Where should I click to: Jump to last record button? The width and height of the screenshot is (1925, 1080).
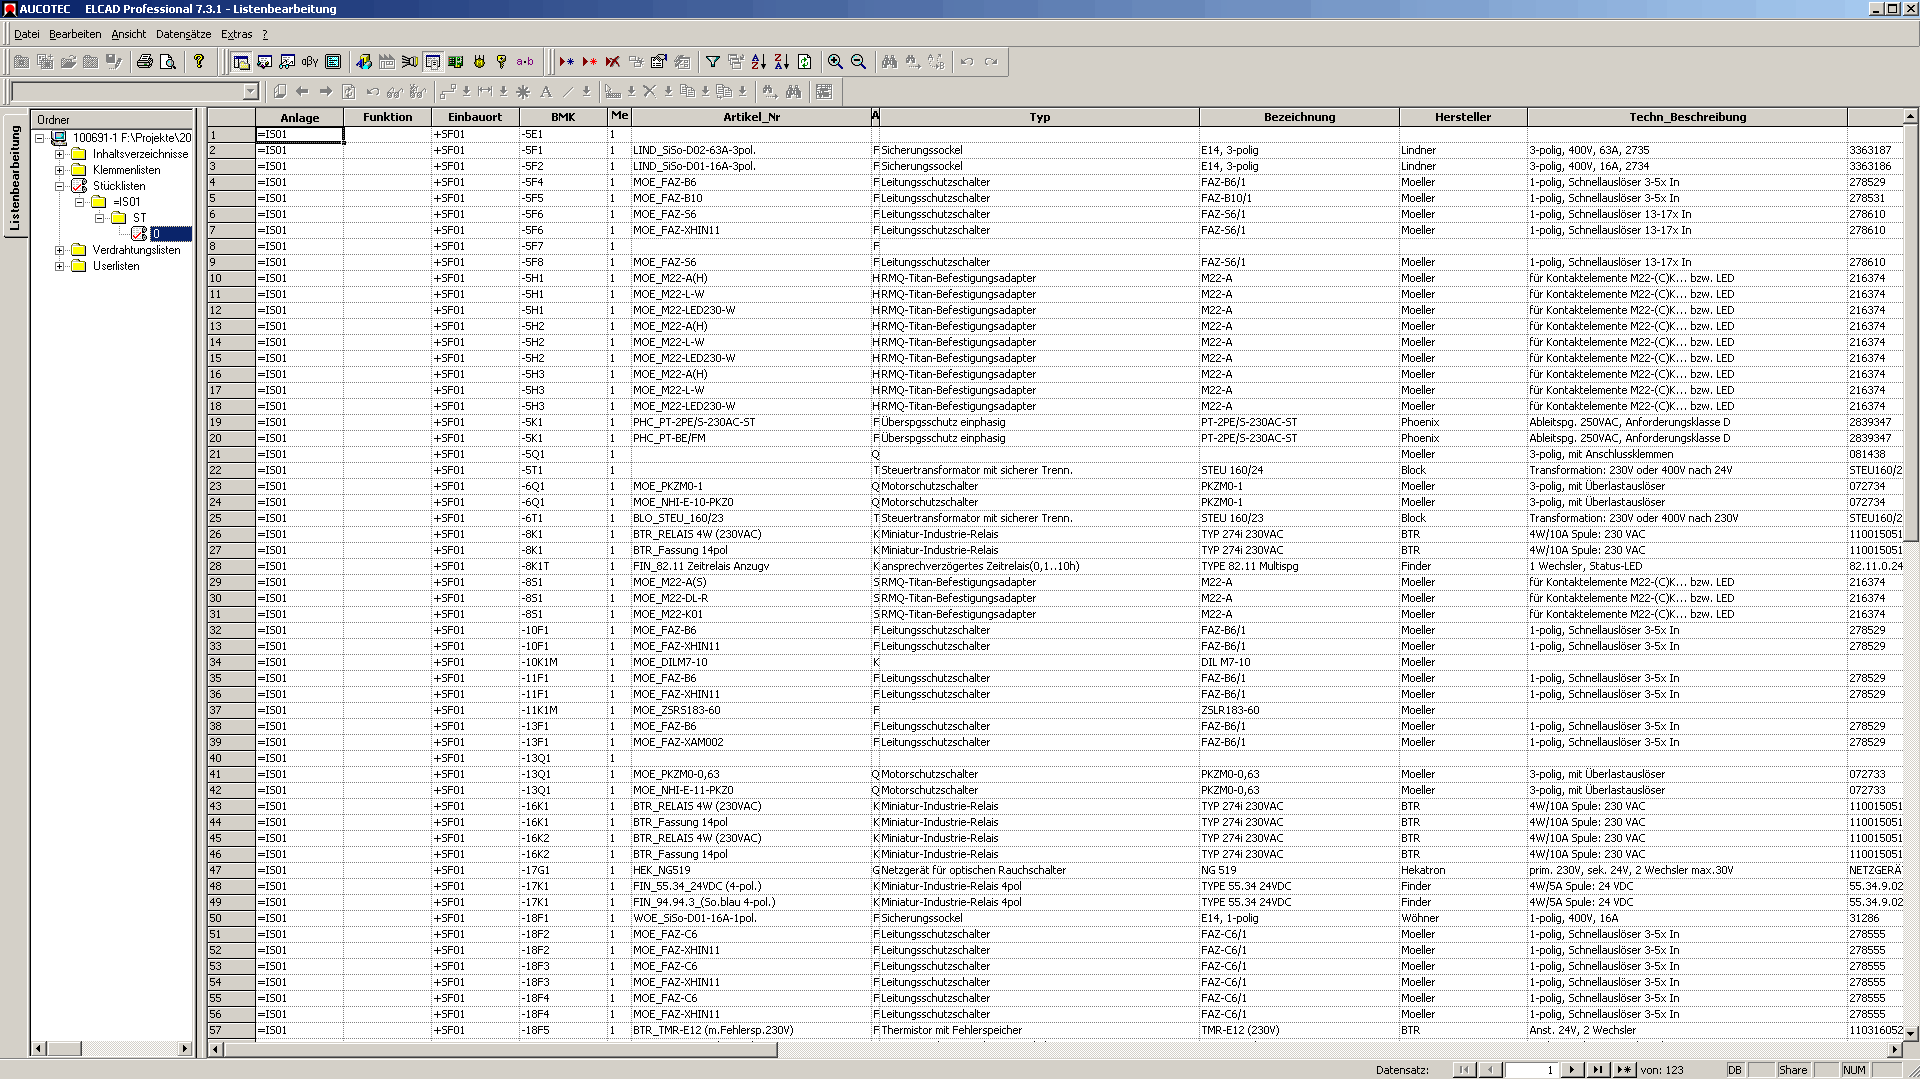pos(1598,1070)
